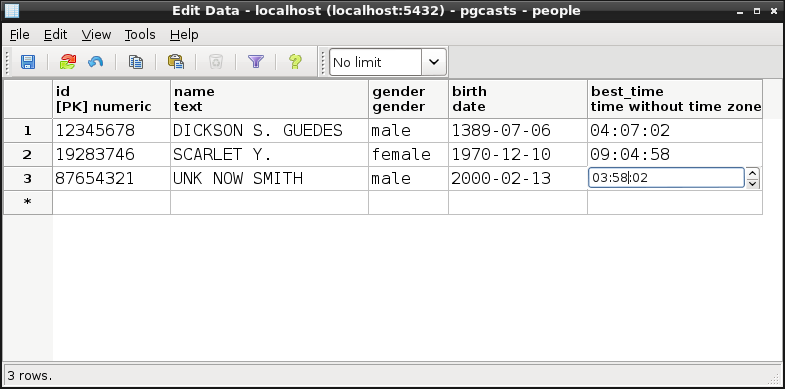Select the DICKSON S. GUEDES name cell
The width and height of the screenshot is (785, 389).
pos(269,131)
